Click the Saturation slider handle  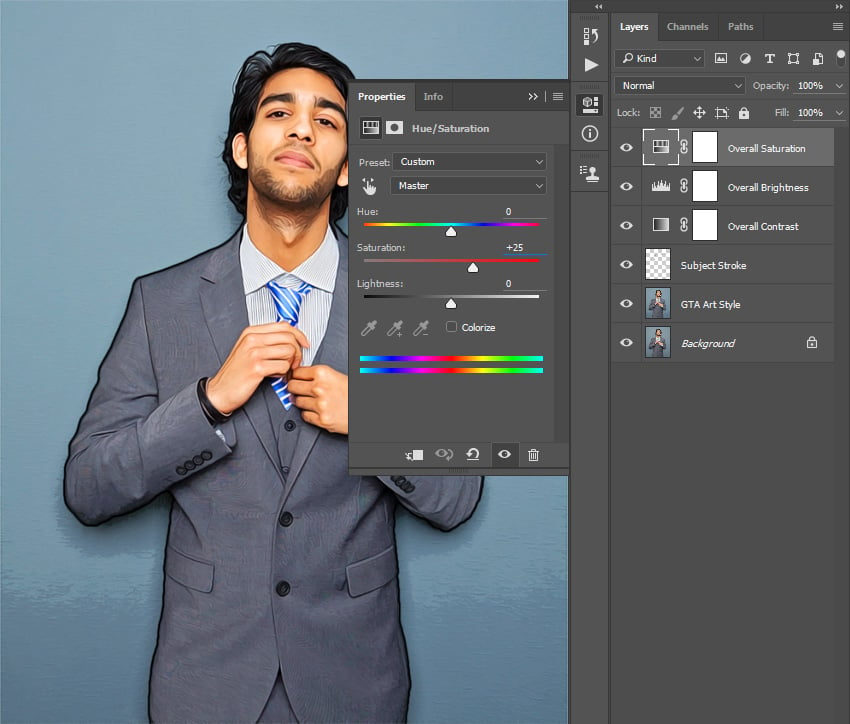473,268
